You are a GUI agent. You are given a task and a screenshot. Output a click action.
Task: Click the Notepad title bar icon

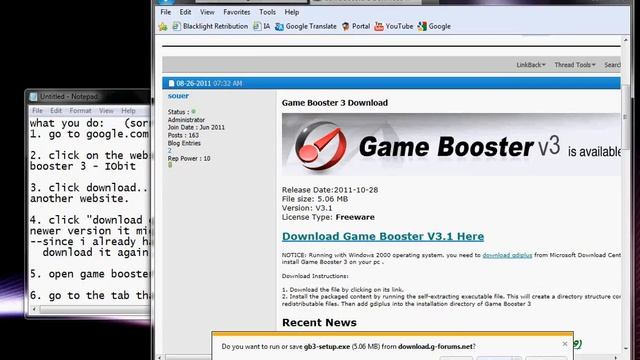point(33,97)
